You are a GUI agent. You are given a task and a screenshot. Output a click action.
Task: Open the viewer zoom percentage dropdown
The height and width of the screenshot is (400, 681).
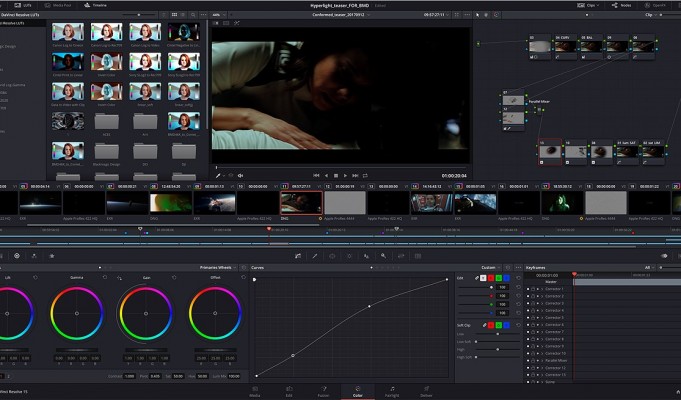(x=218, y=15)
